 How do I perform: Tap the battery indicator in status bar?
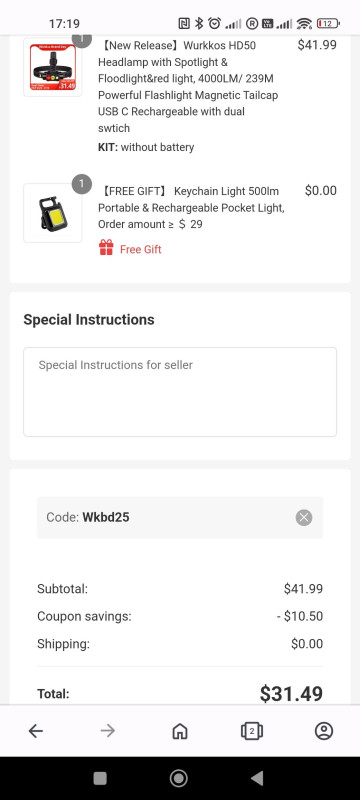pyautogui.click(x=328, y=23)
